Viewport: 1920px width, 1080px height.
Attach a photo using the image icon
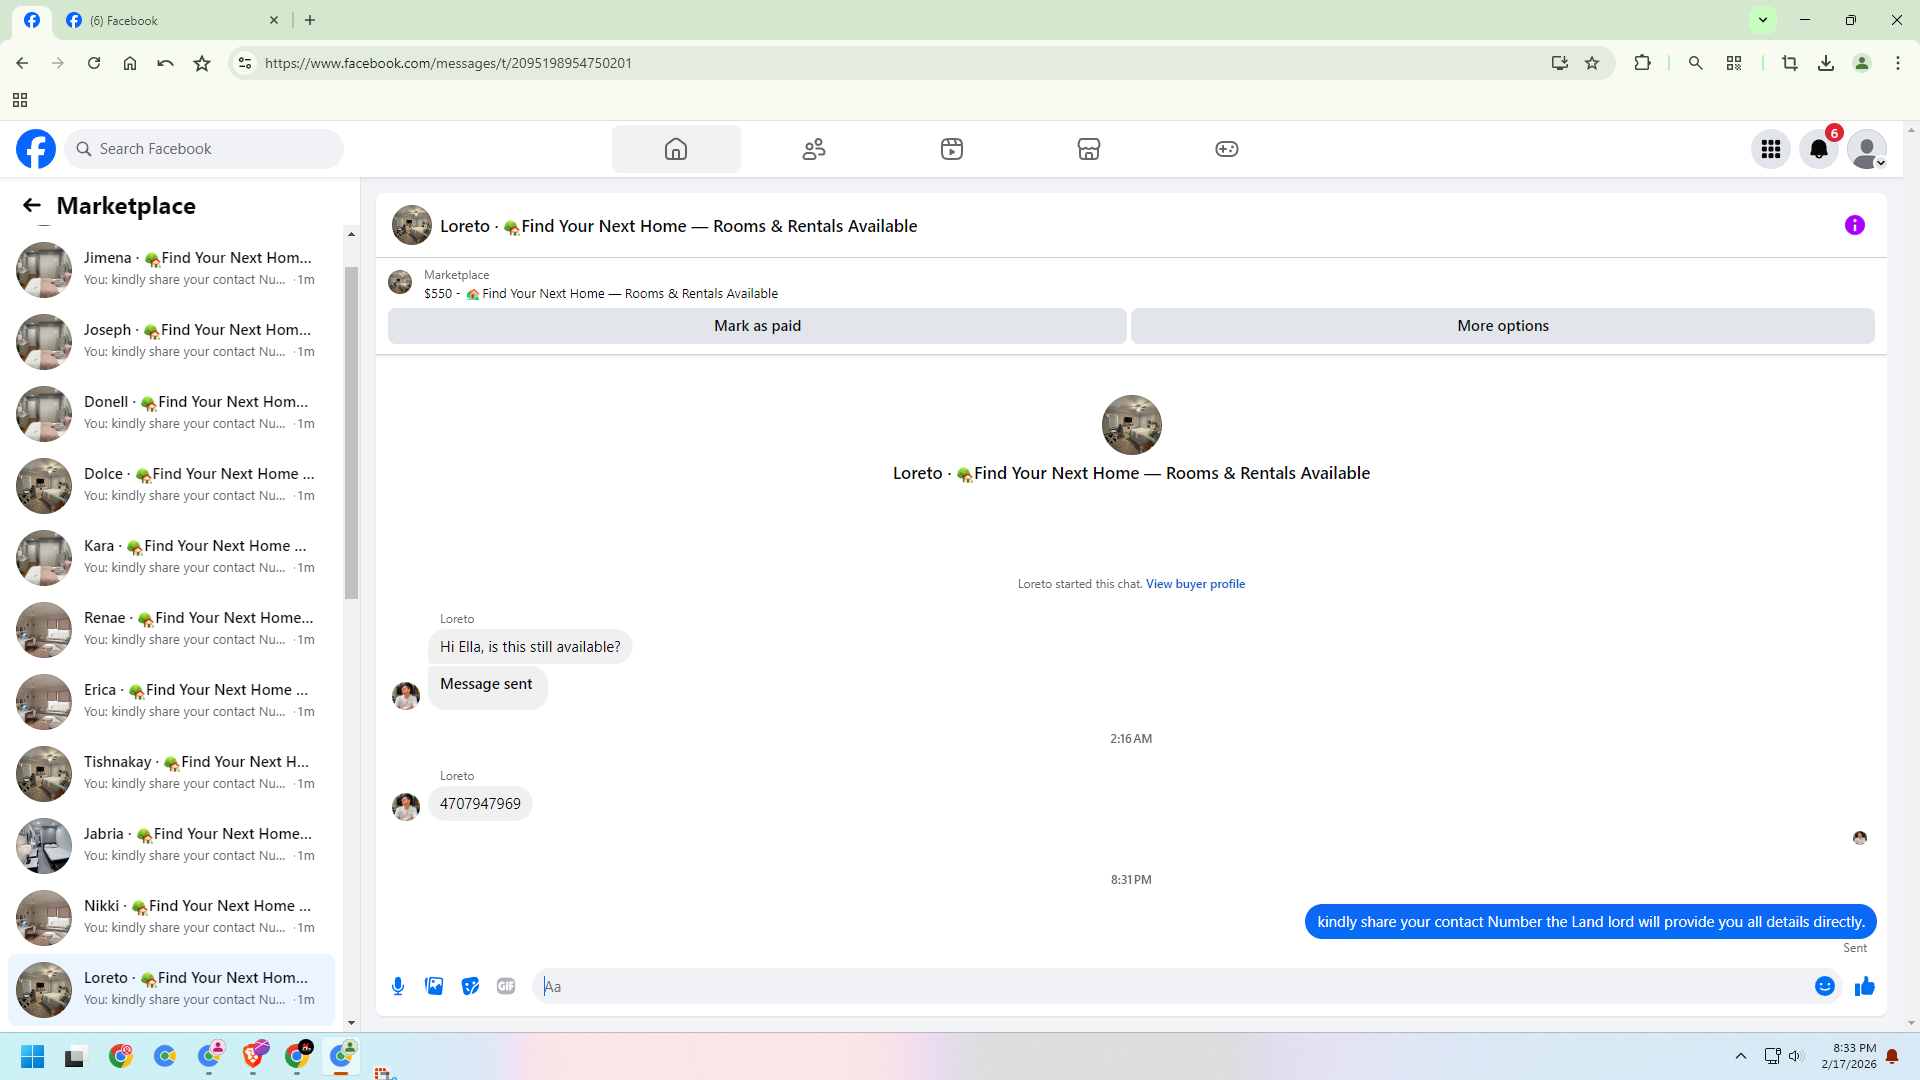tap(434, 986)
